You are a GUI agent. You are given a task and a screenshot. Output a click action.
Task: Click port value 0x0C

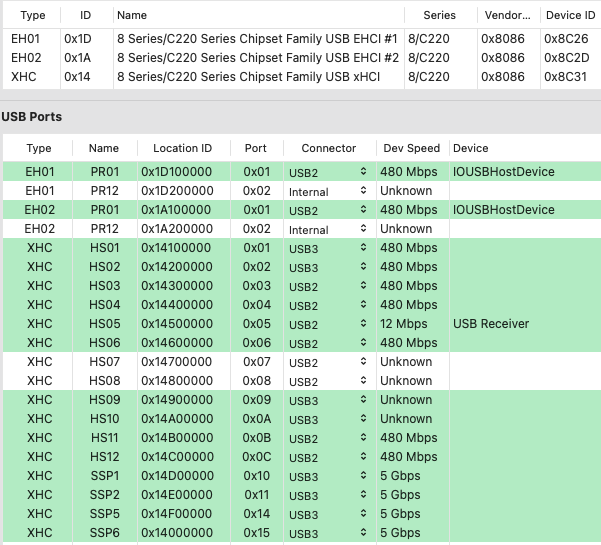(x=257, y=457)
